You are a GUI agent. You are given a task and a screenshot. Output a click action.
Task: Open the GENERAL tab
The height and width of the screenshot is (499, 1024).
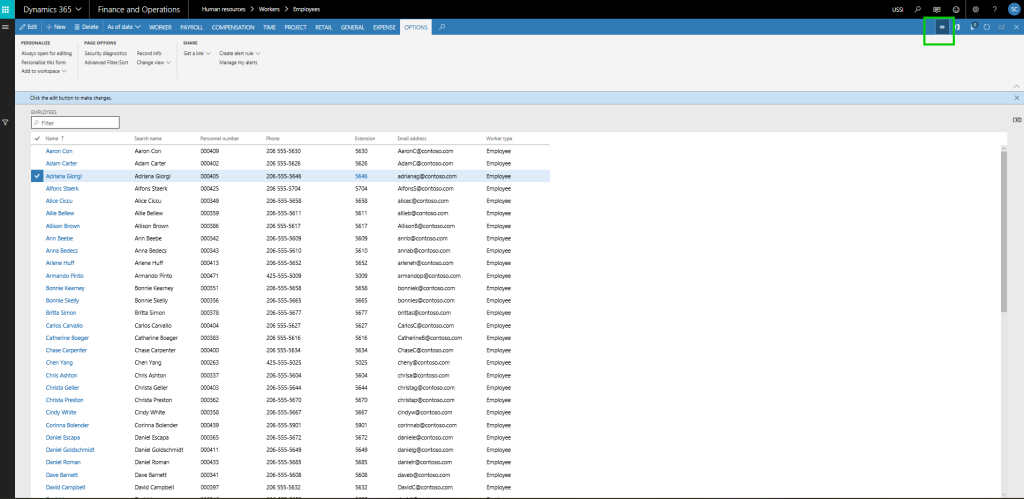pyautogui.click(x=353, y=27)
